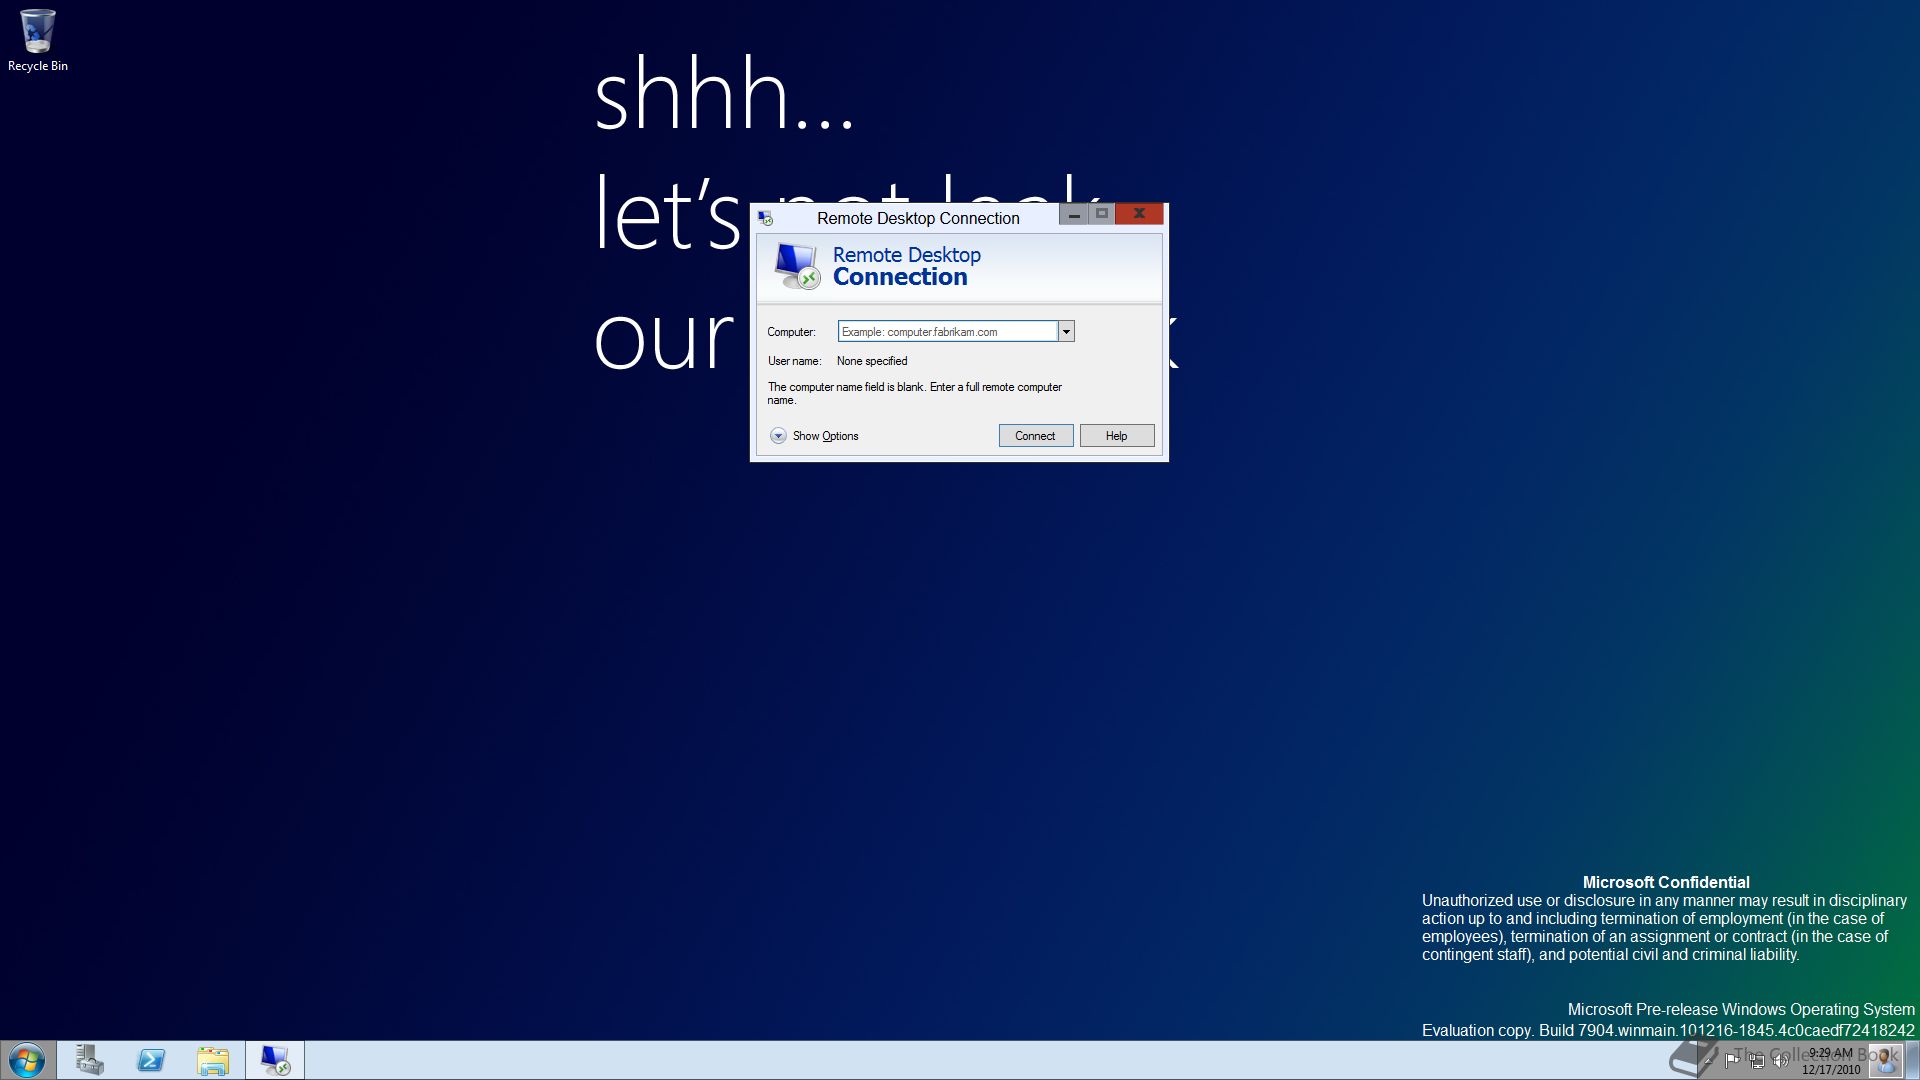
Task: Click the Help button
Action: pos(1117,436)
